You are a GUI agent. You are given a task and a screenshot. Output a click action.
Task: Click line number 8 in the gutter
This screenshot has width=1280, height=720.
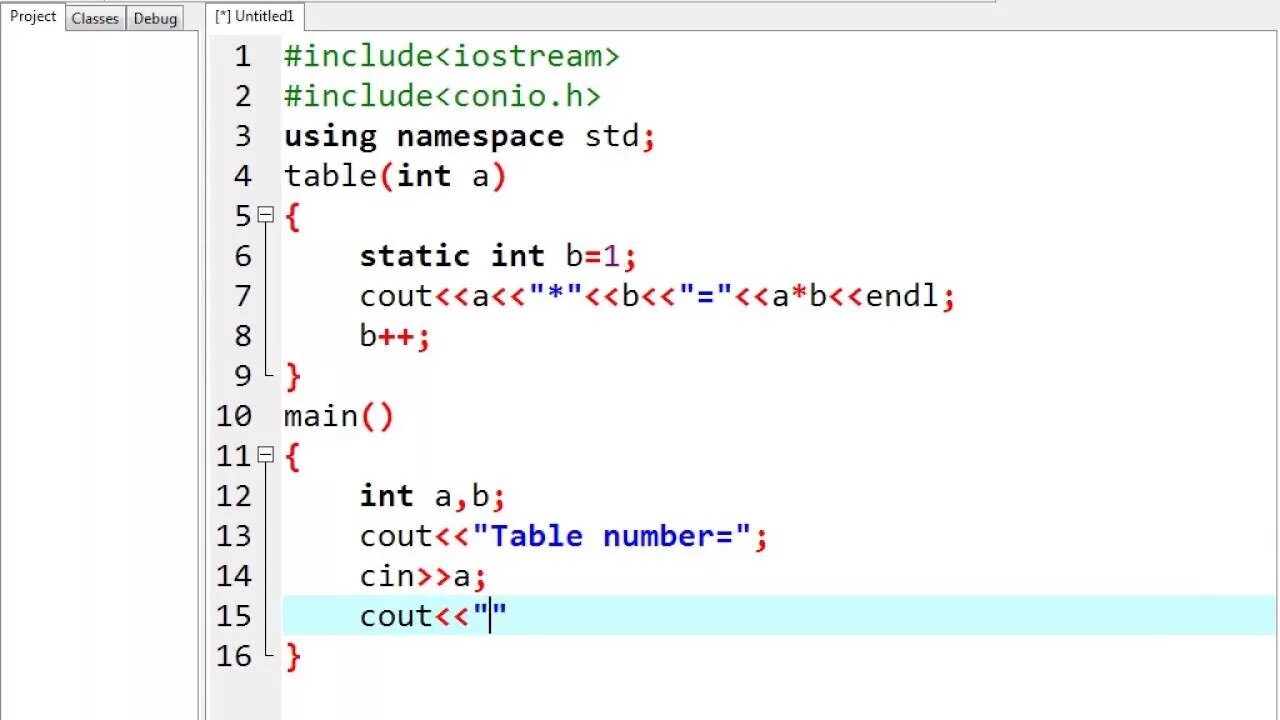click(x=243, y=336)
